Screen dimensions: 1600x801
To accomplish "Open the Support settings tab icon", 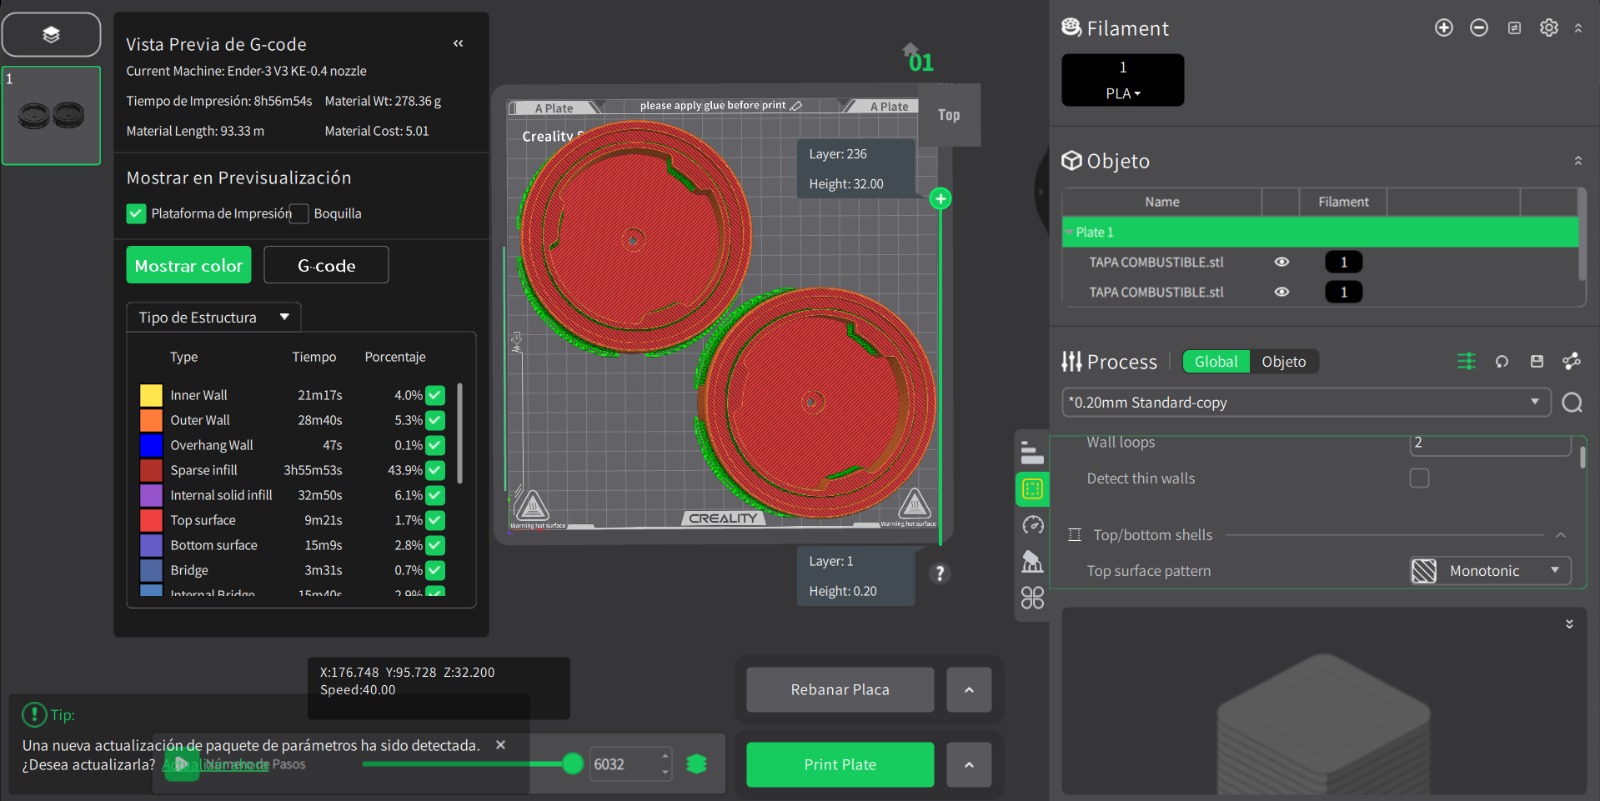I will (x=1032, y=561).
